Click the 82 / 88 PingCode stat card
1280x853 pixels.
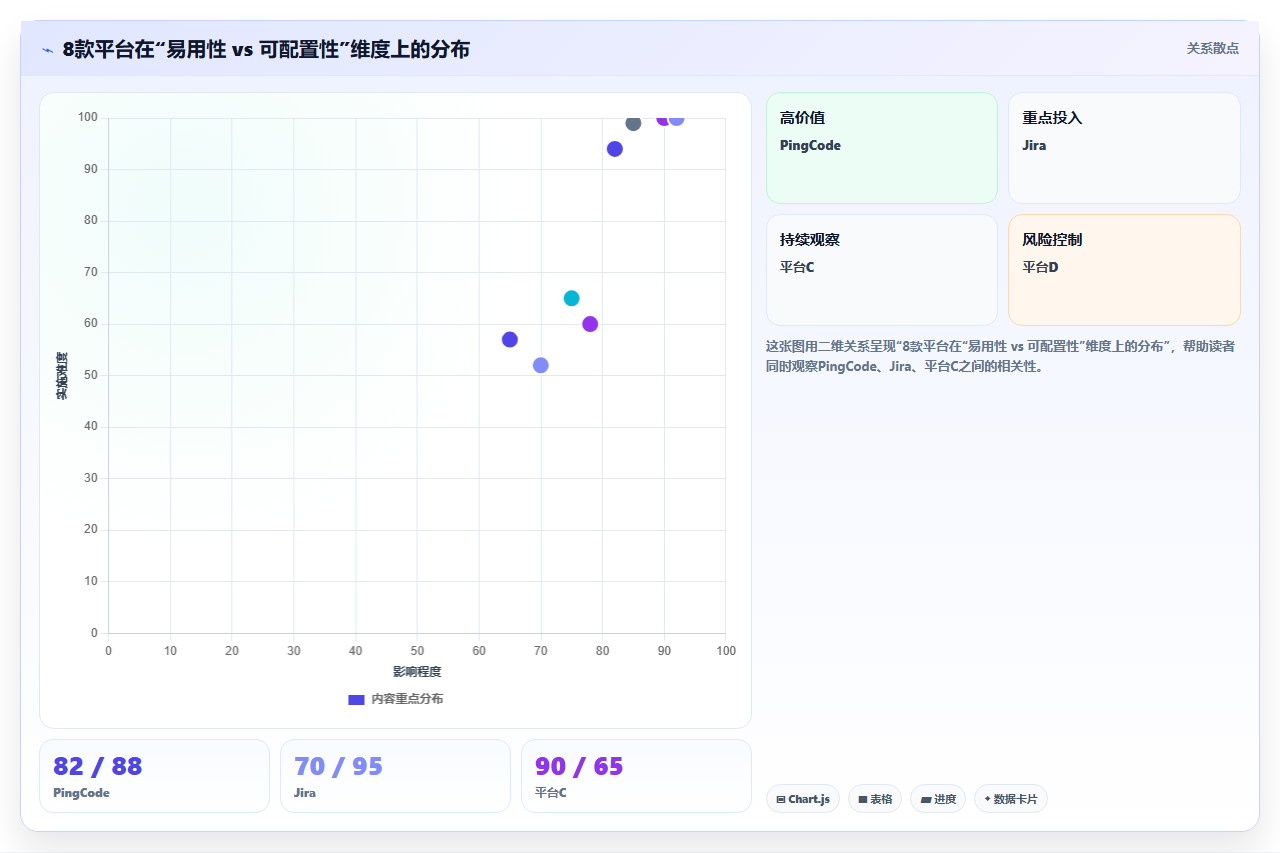pyautogui.click(x=154, y=776)
